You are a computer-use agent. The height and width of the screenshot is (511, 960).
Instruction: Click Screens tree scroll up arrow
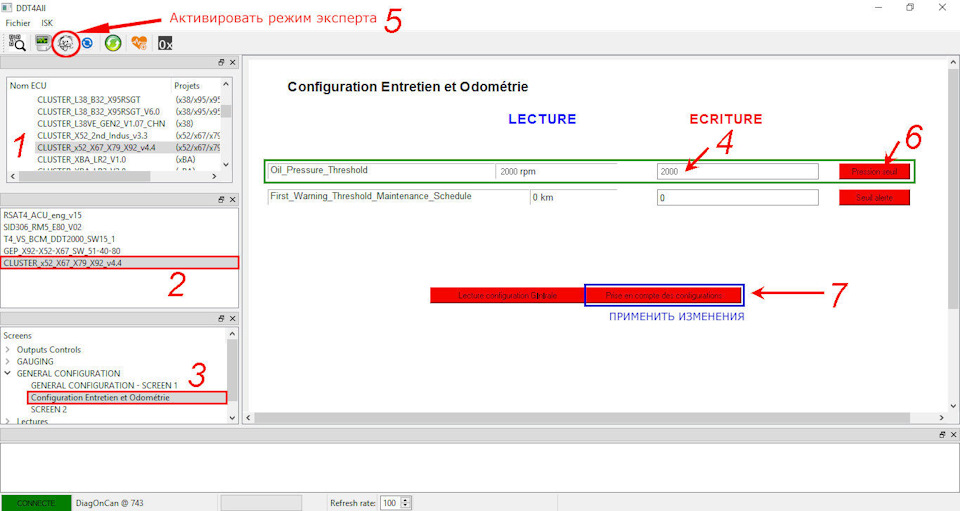point(232,334)
